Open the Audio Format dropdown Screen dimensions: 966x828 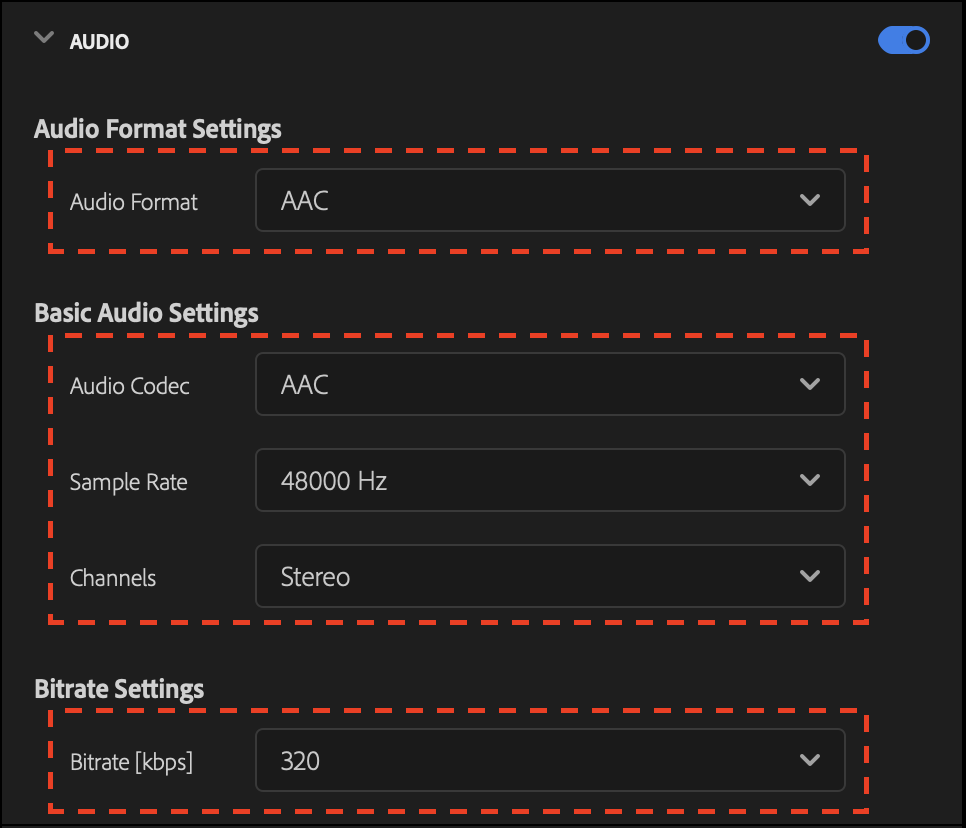pyautogui.click(x=550, y=200)
